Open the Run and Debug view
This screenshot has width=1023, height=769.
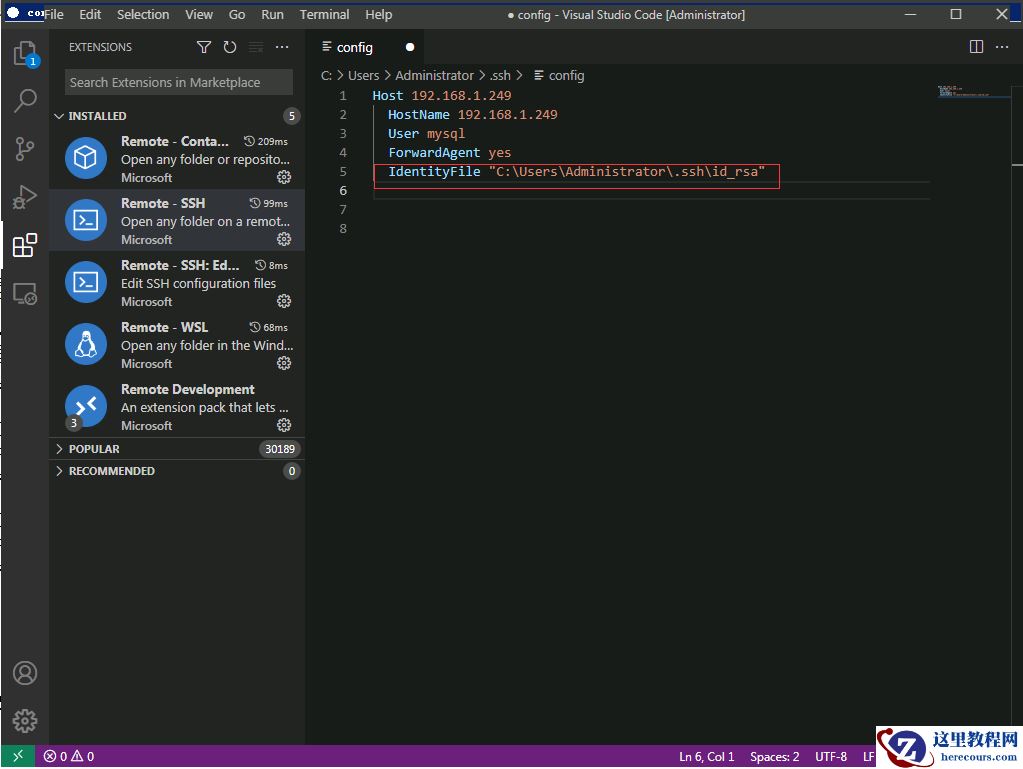[25, 197]
